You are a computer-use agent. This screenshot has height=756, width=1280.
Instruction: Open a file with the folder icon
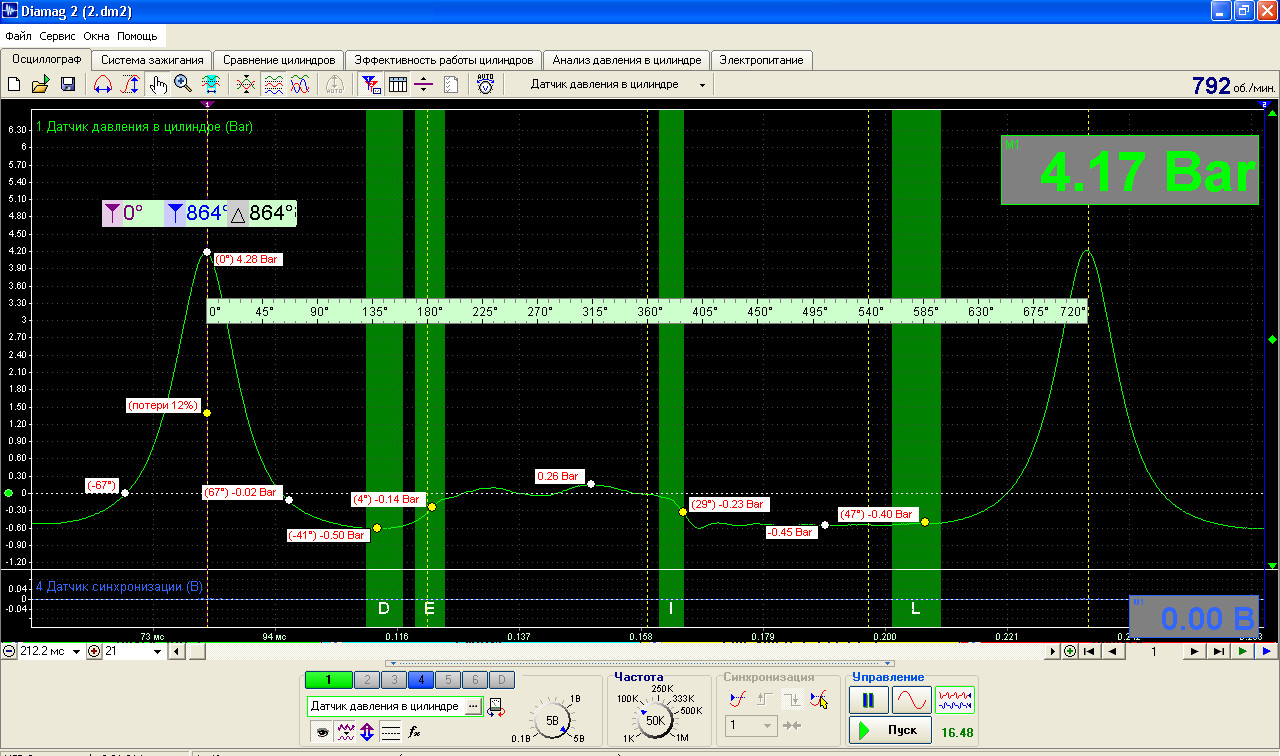pos(40,85)
